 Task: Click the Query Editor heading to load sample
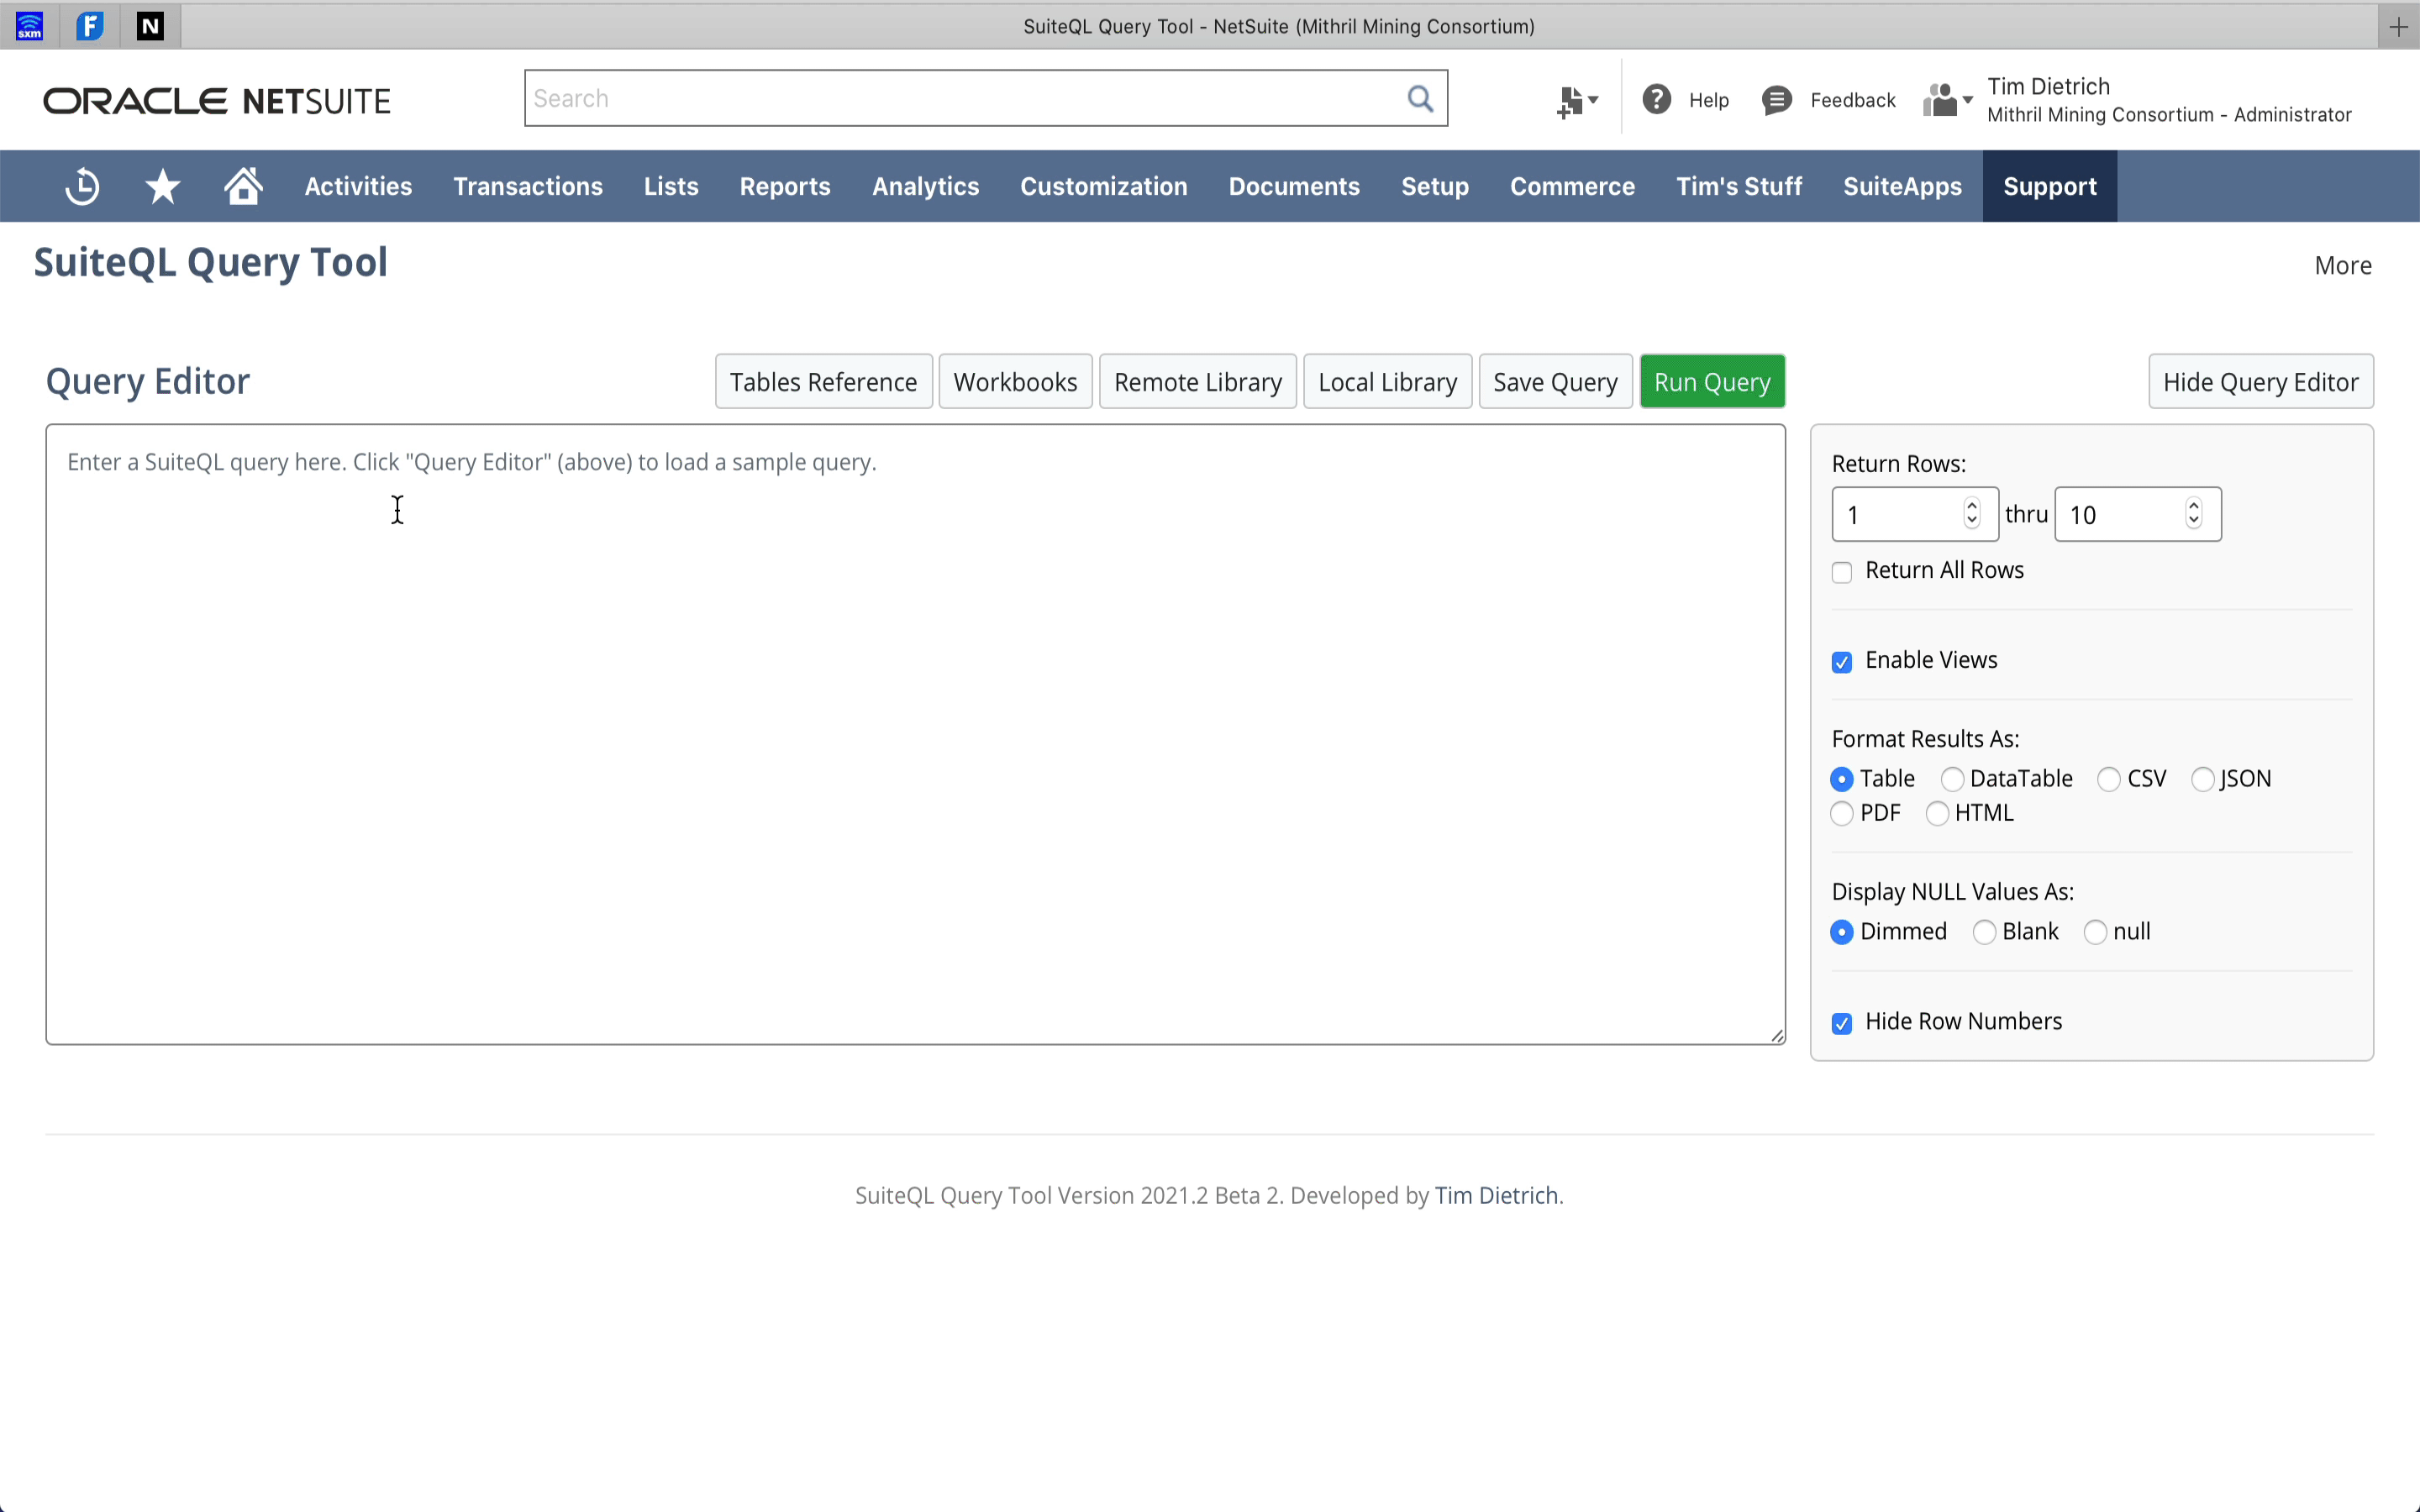[148, 382]
